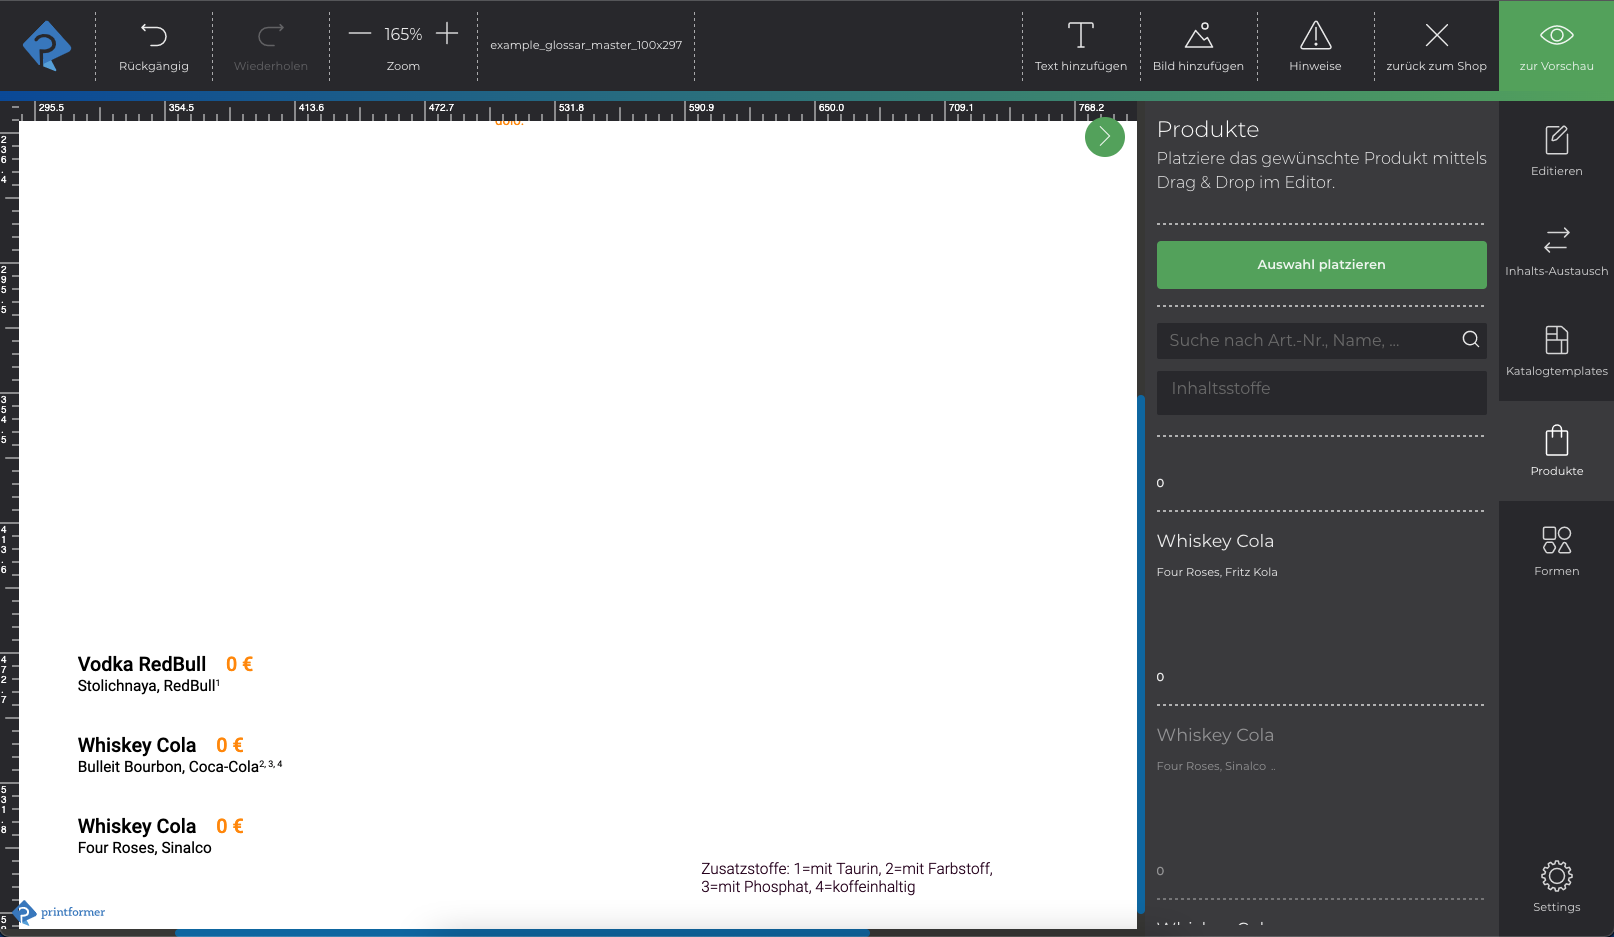Click the minus icon to zoom out
Image resolution: width=1614 pixels, height=937 pixels.
pyautogui.click(x=360, y=34)
